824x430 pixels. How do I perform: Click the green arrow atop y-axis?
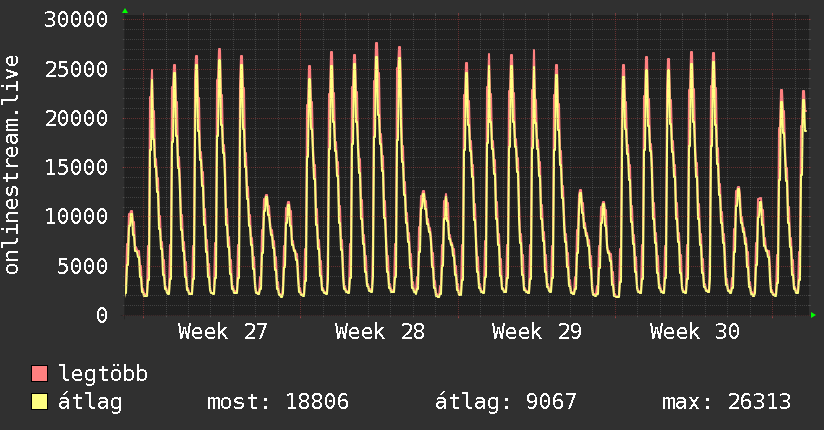tap(125, 11)
